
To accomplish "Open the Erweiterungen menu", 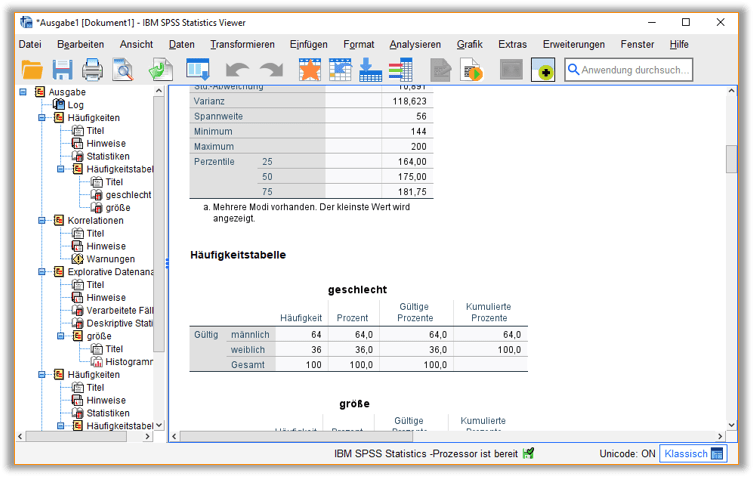I will coord(573,44).
